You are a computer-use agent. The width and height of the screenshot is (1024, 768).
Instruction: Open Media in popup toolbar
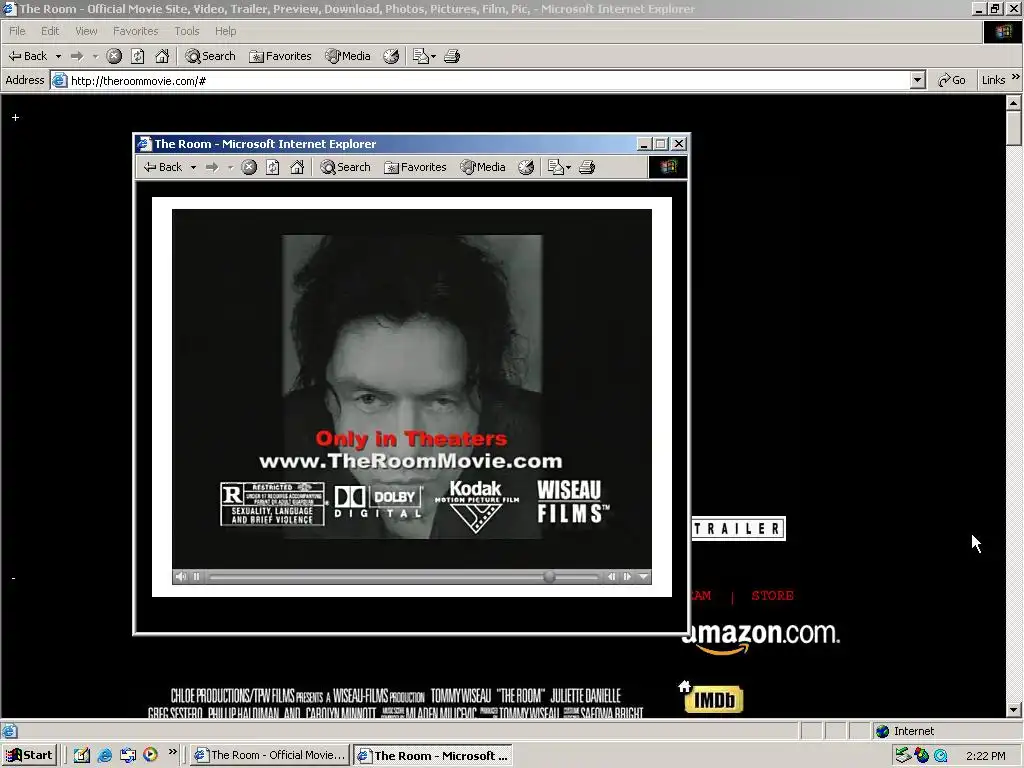click(x=483, y=167)
